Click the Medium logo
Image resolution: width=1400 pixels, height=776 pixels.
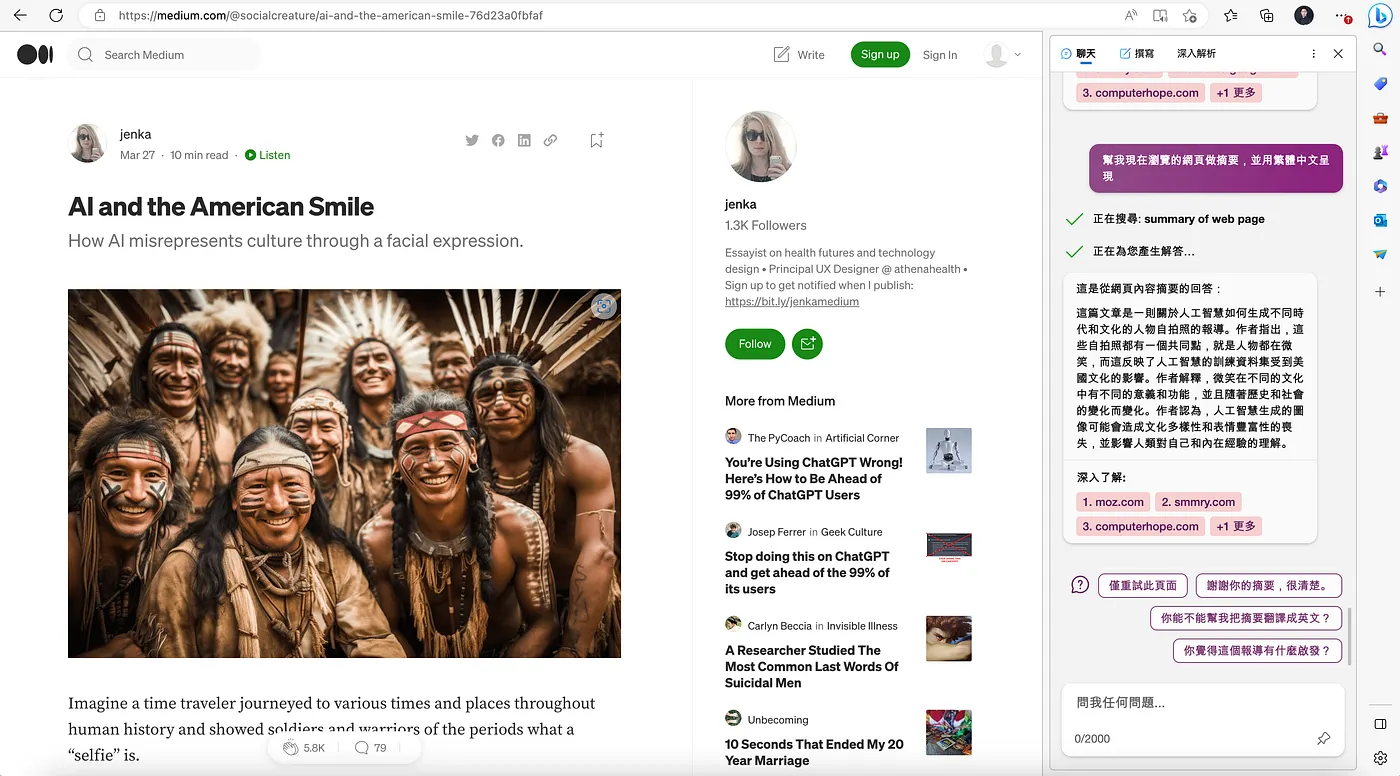coord(35,55)
